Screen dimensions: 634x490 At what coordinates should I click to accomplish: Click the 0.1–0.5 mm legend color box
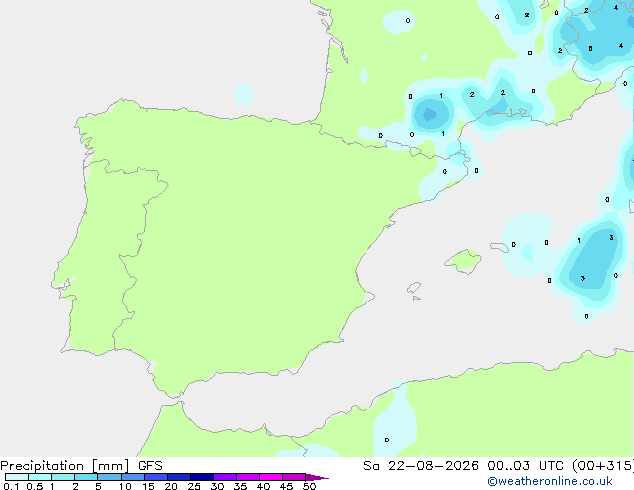pyautogui.click(x=17, y=477)
